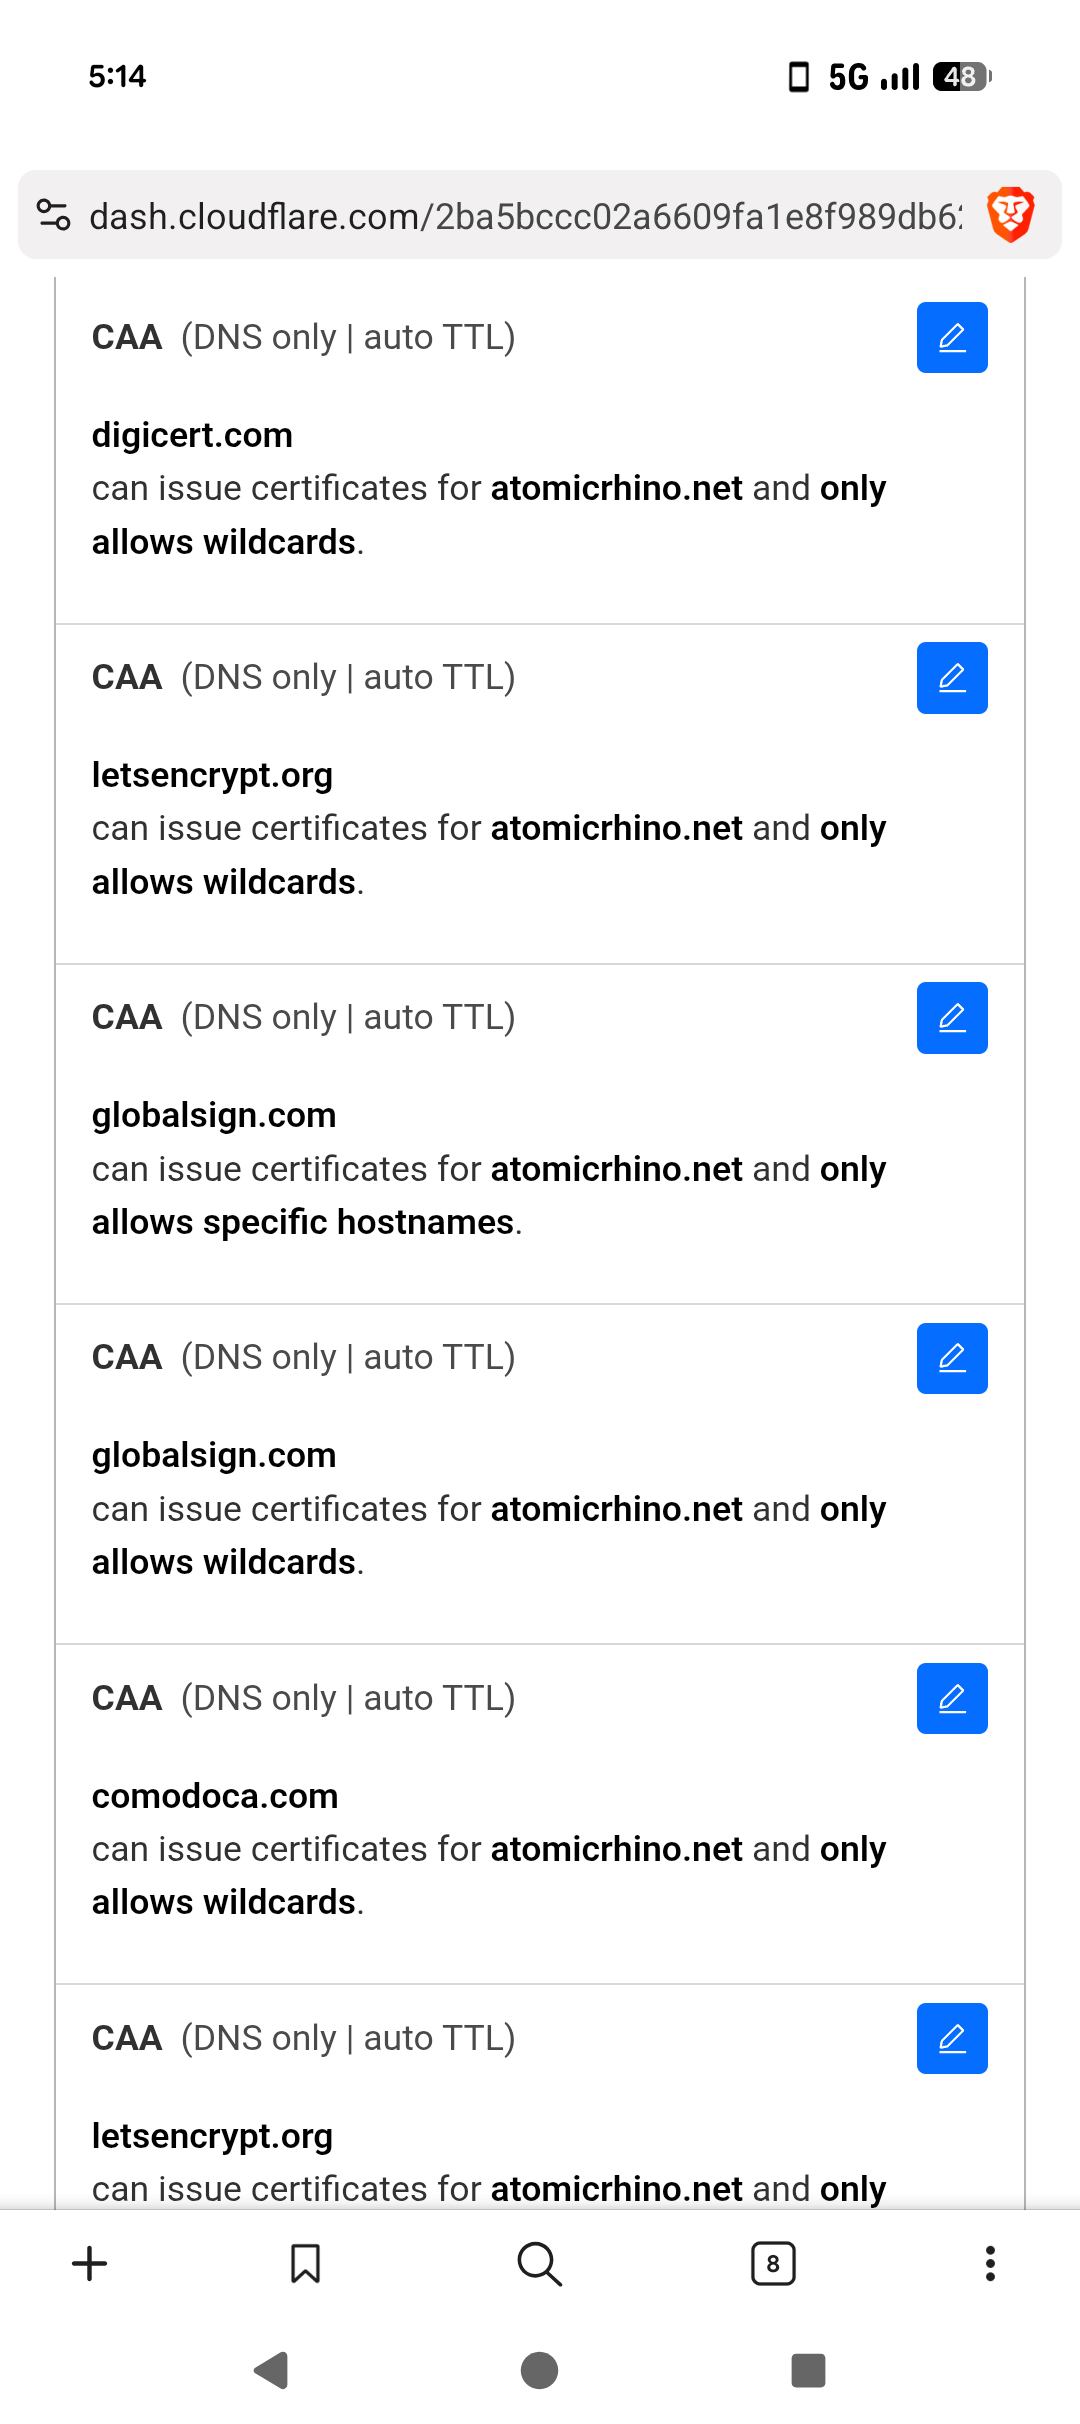The height and width of the screenshot is (2424, 1080).
Task: Open tab switcher showing 8 tabs
Action: pos(773,2264)
